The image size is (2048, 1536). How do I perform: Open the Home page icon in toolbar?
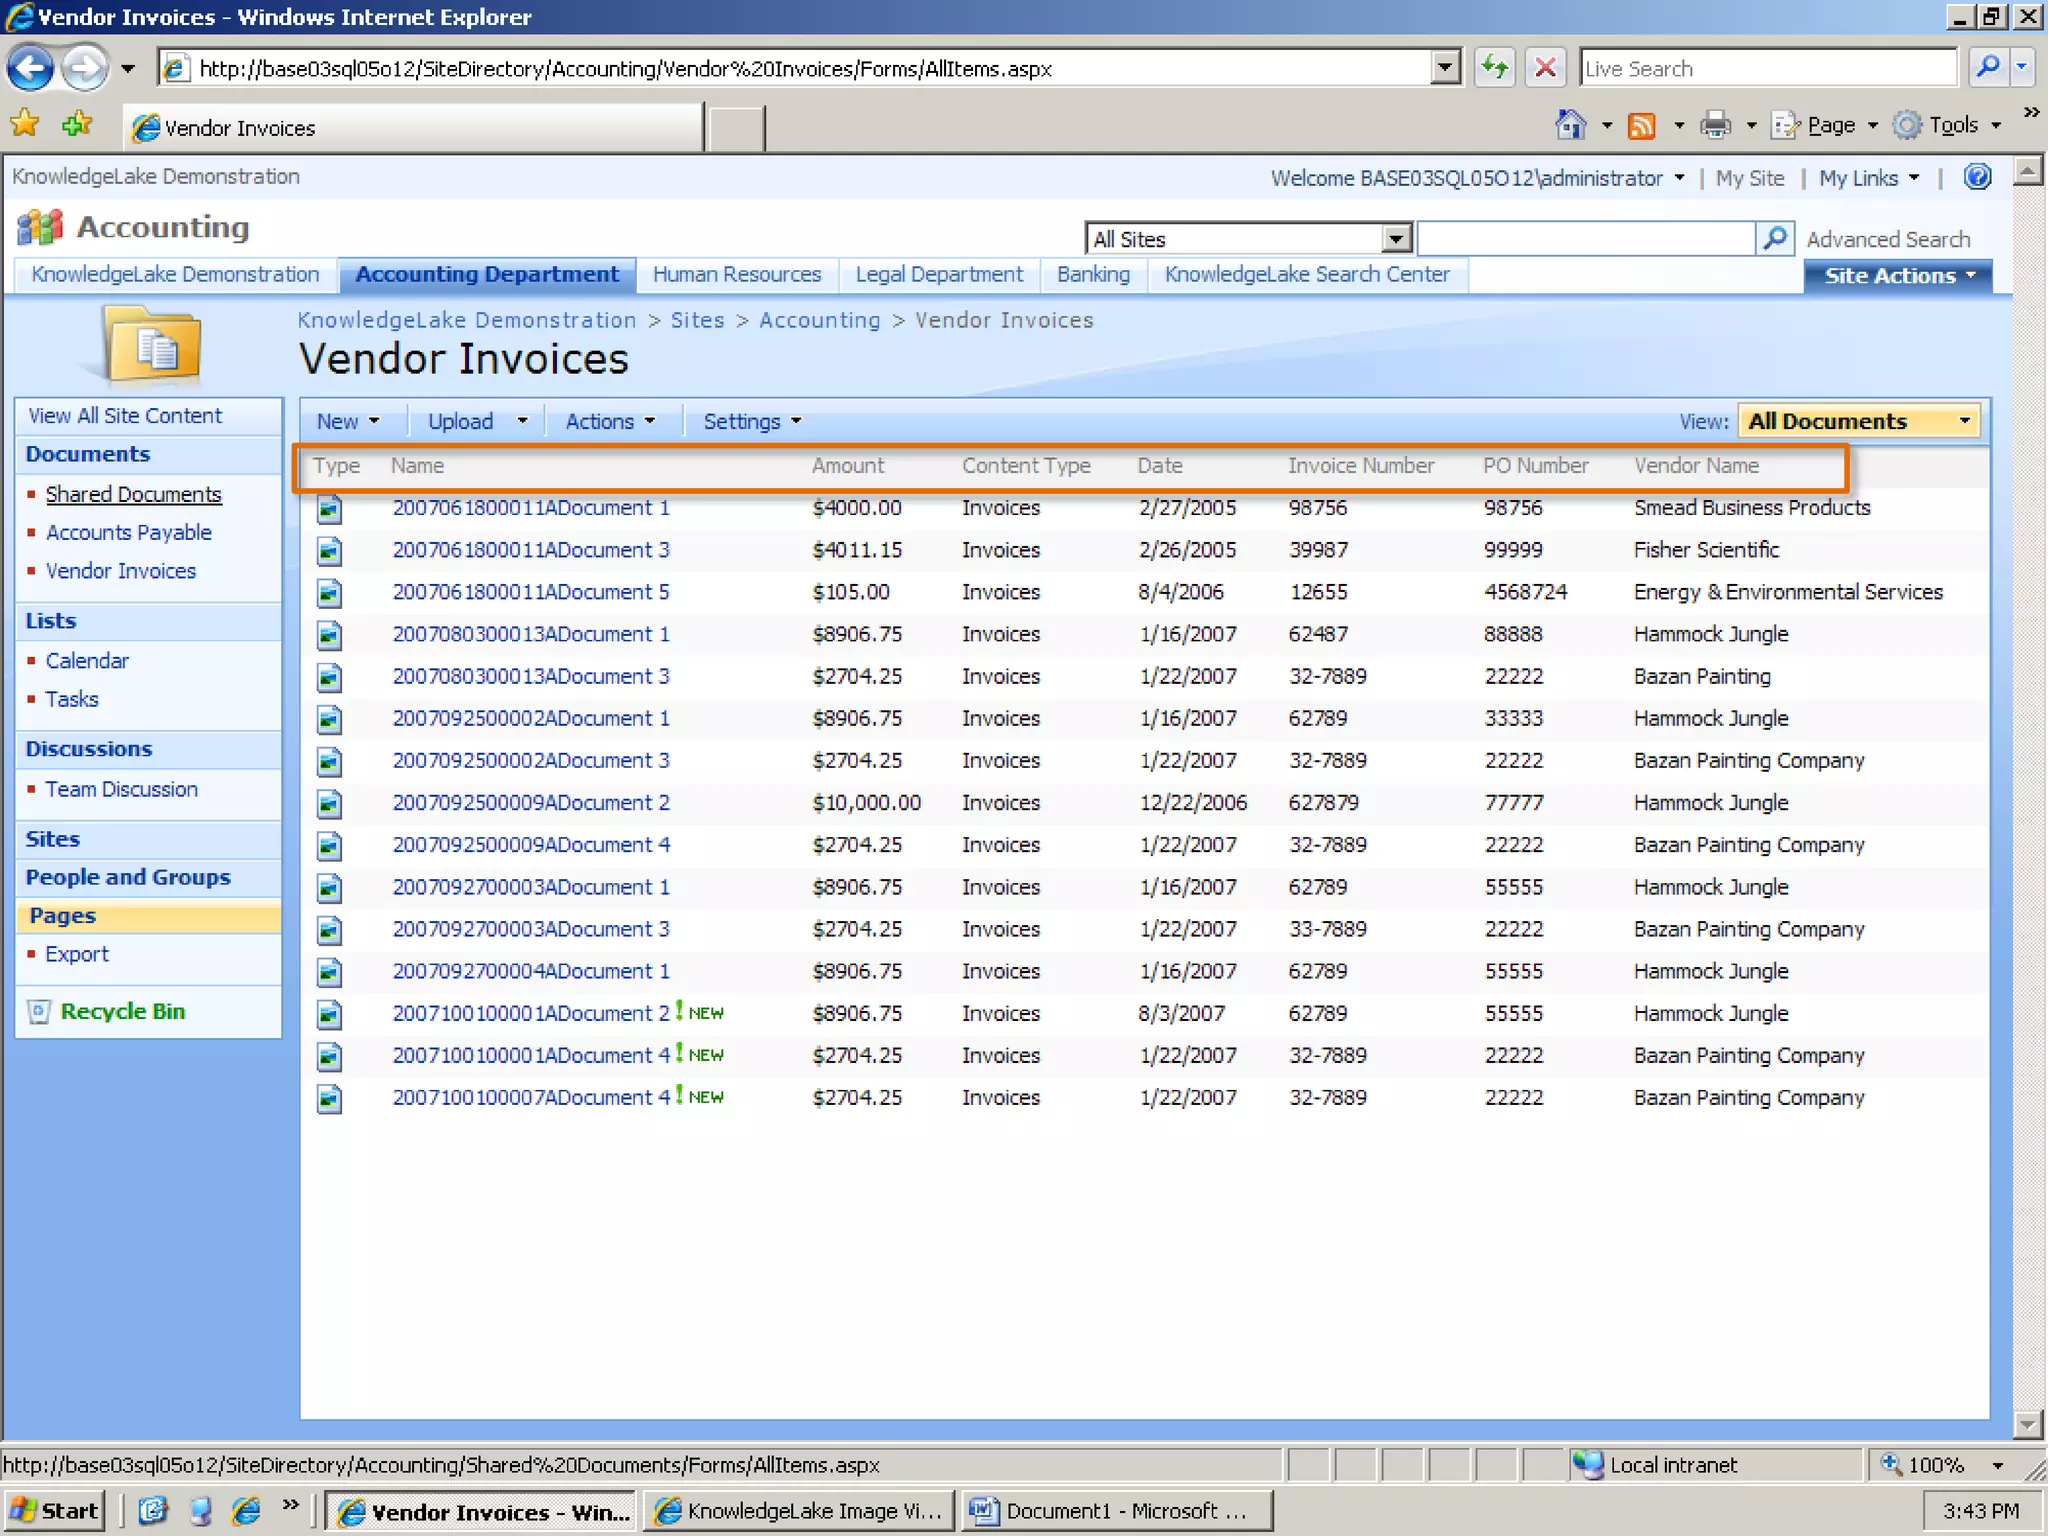pos(1571,125)
